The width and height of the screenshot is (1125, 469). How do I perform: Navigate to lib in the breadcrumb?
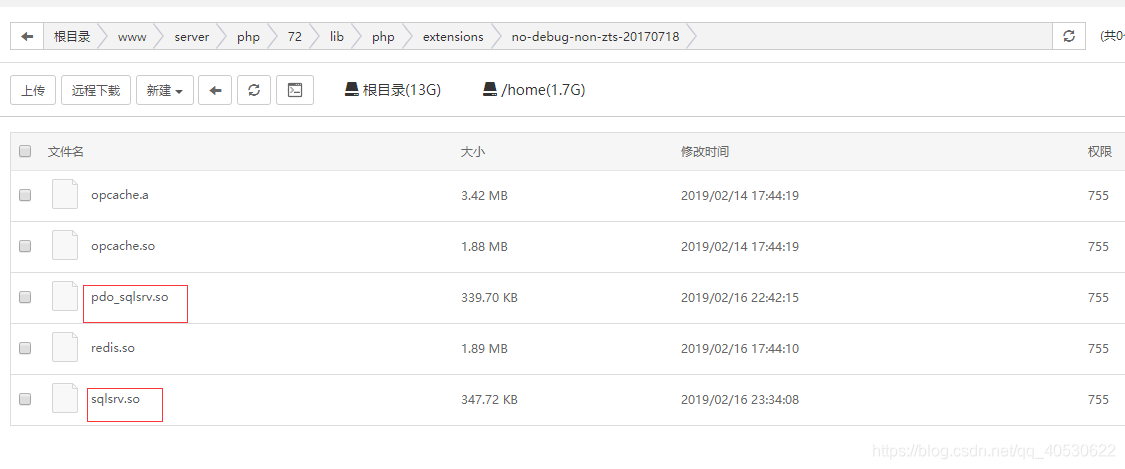tap(336, 37)
